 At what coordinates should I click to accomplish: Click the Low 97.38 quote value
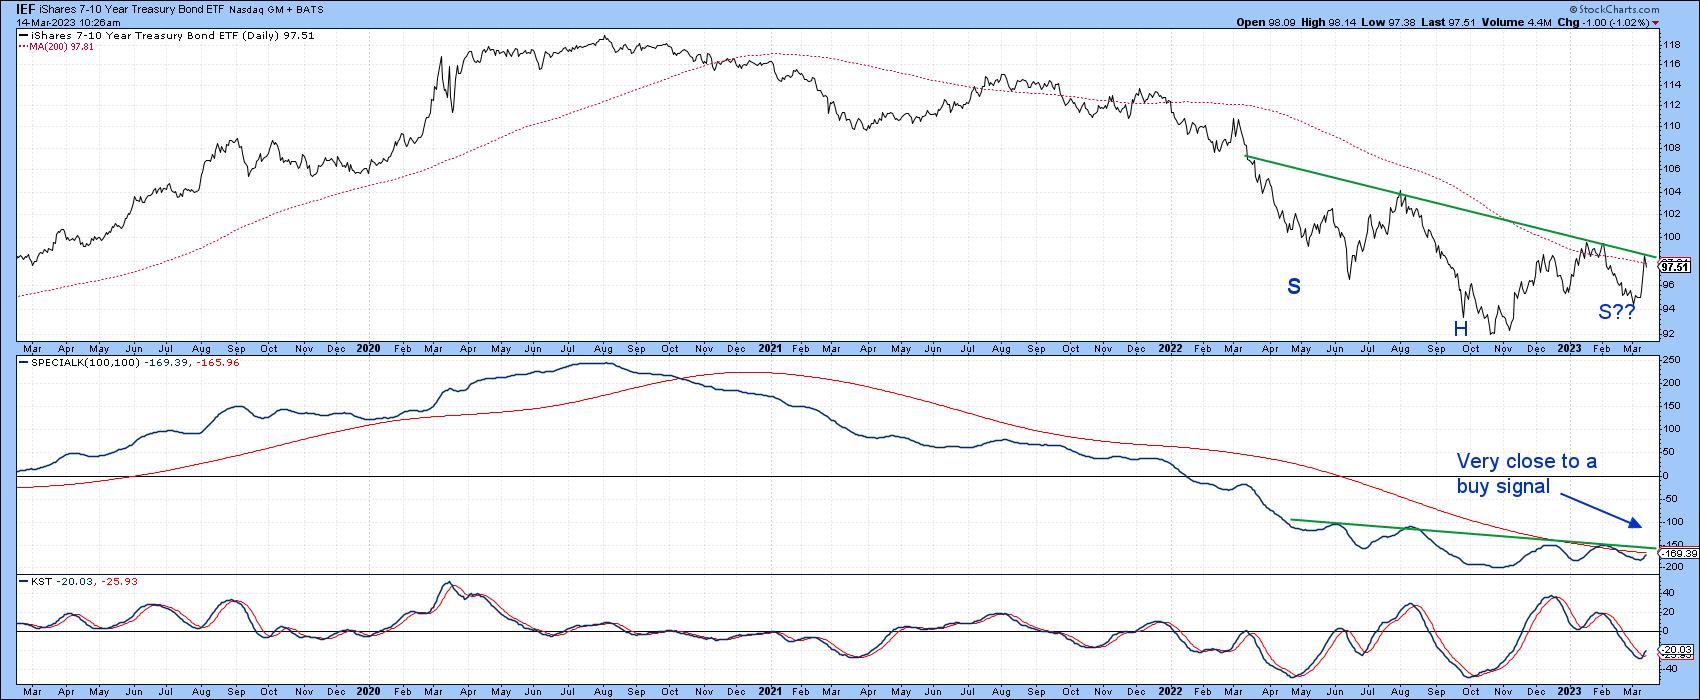(x=1386, y=22)
